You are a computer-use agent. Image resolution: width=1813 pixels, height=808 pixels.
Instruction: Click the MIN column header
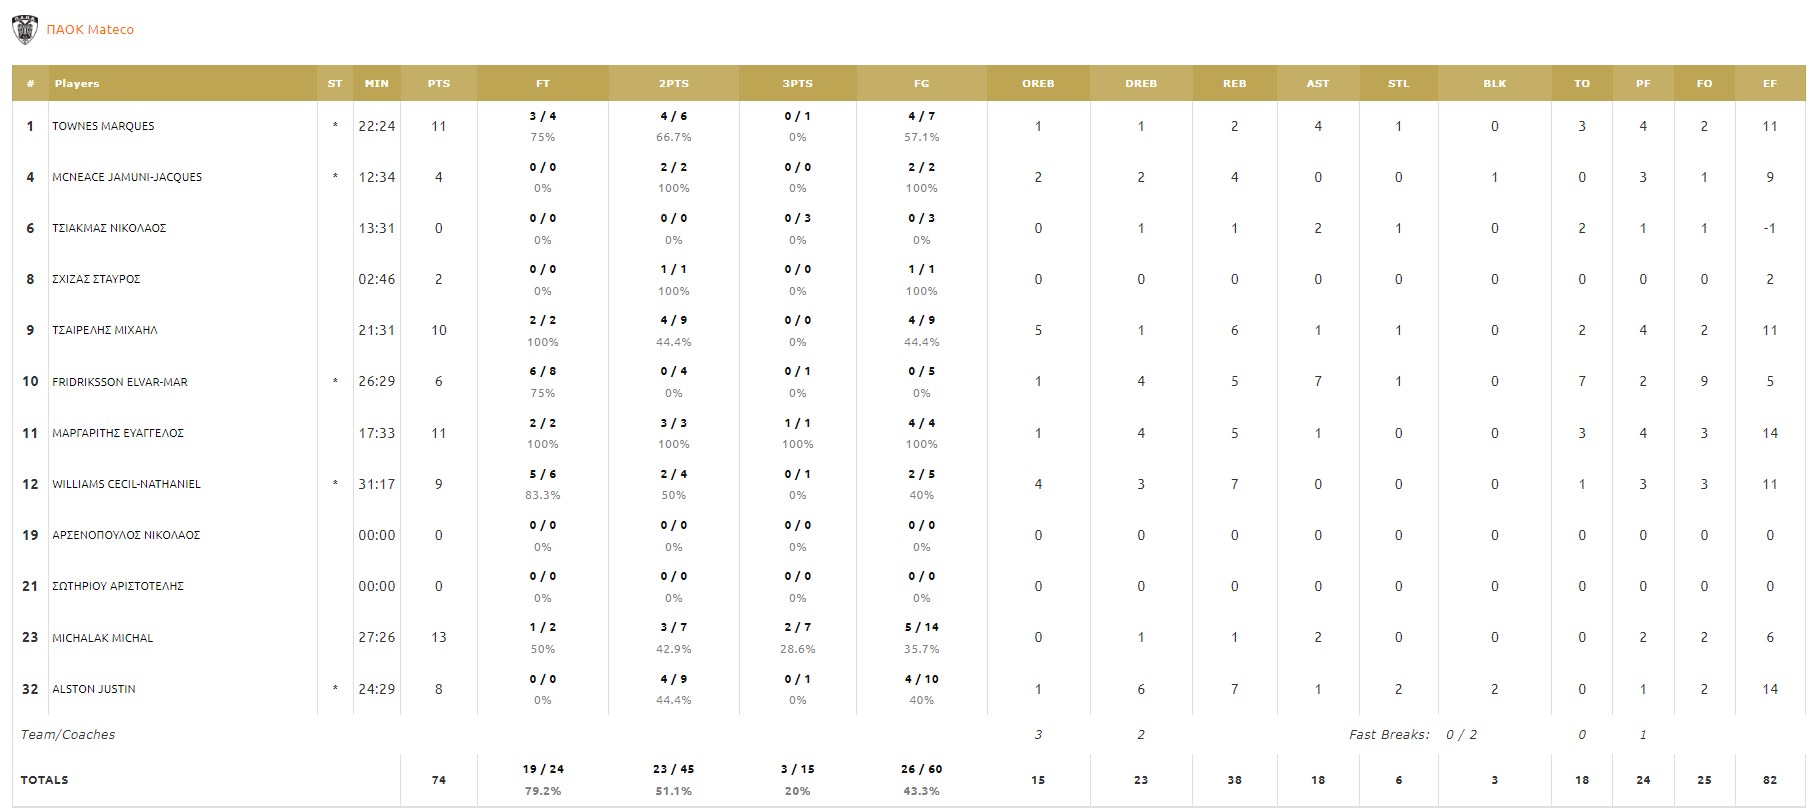pos(377,84)
